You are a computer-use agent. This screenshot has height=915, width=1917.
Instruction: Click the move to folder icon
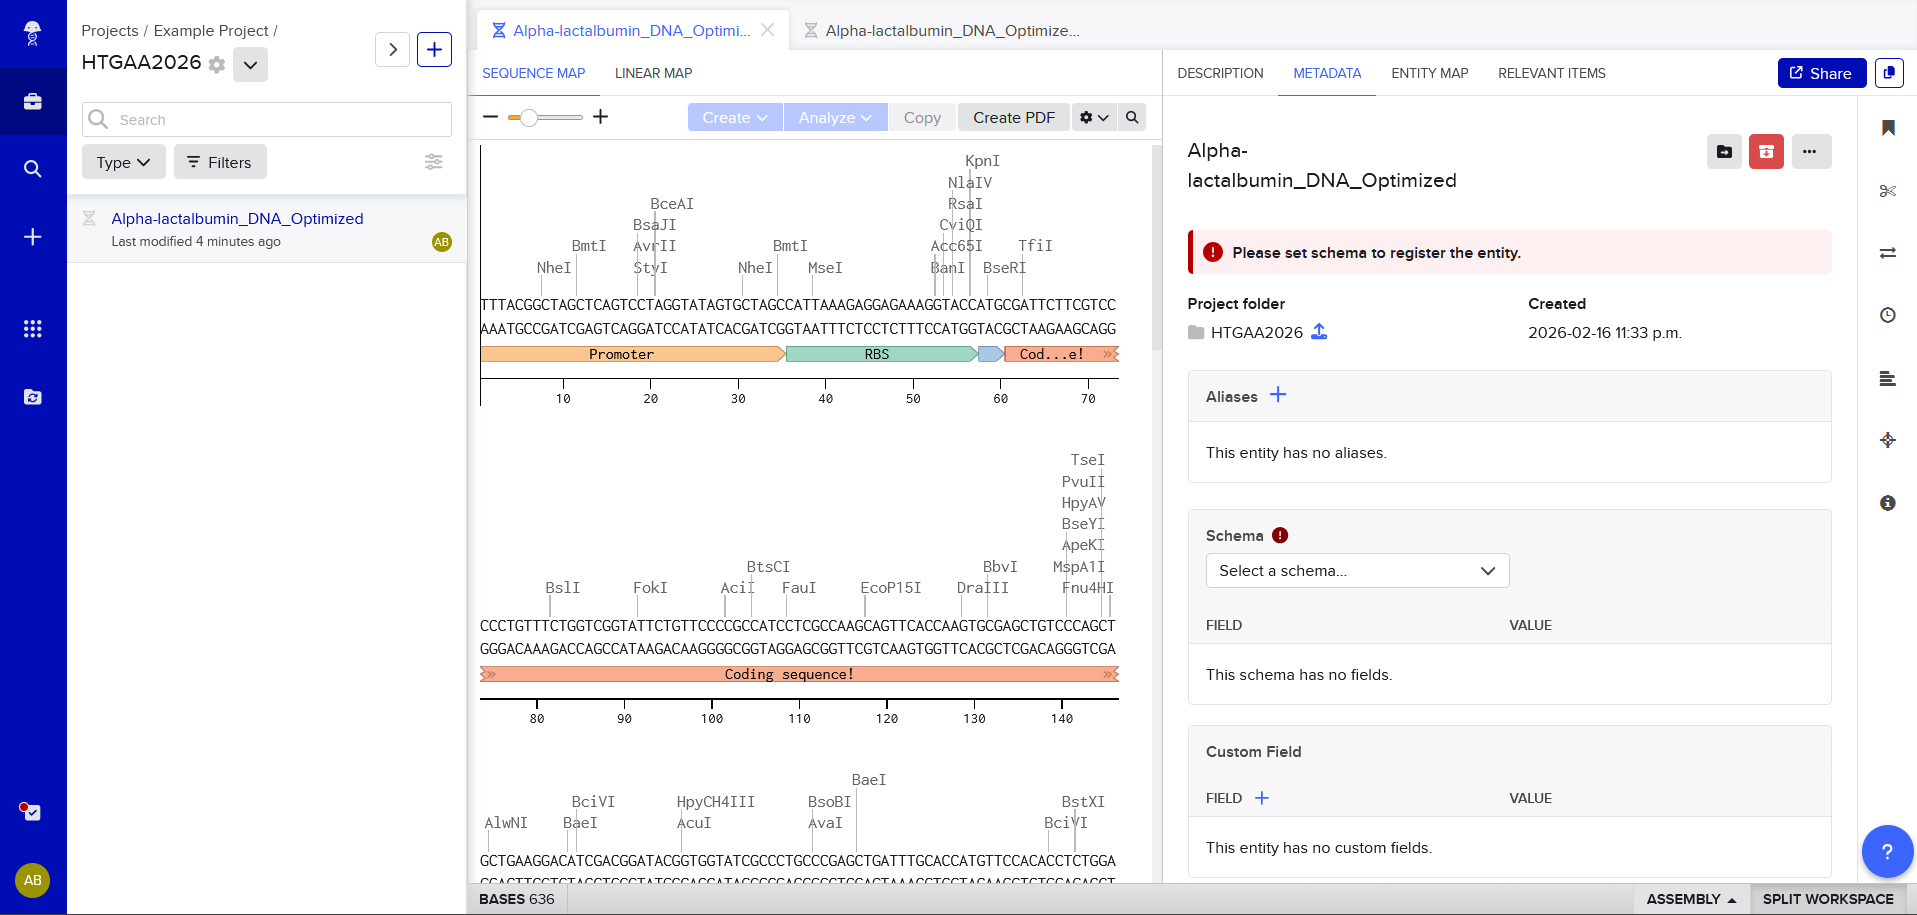[x=1724, y=151]
